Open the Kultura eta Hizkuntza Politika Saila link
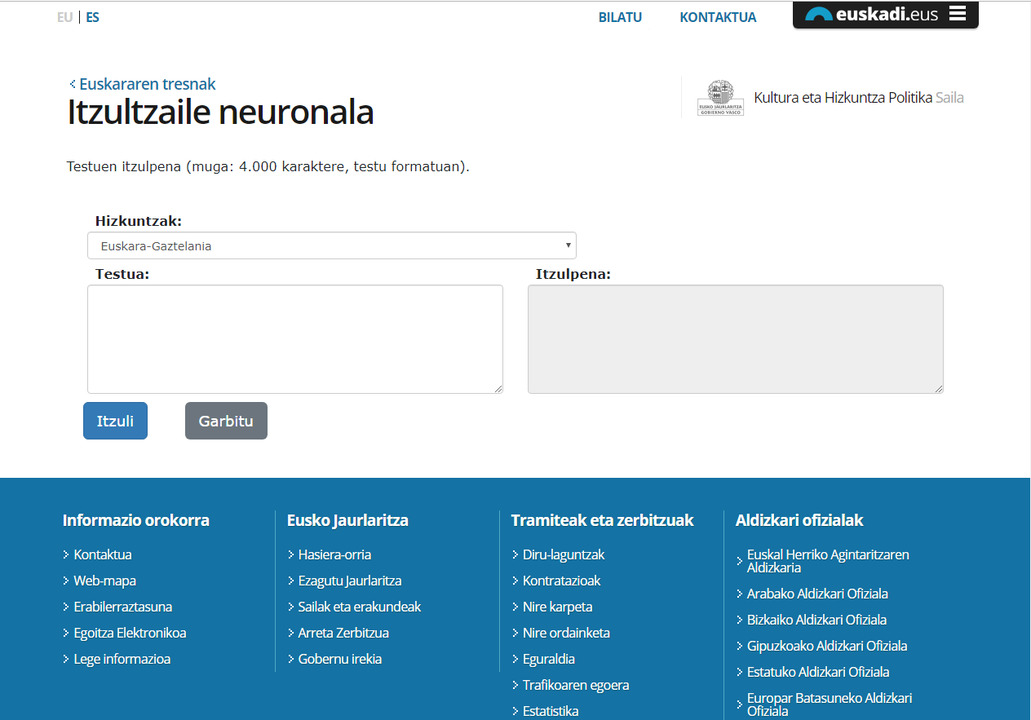The width and height of the screenshot is (1031, 720). [x=858, y=98]
